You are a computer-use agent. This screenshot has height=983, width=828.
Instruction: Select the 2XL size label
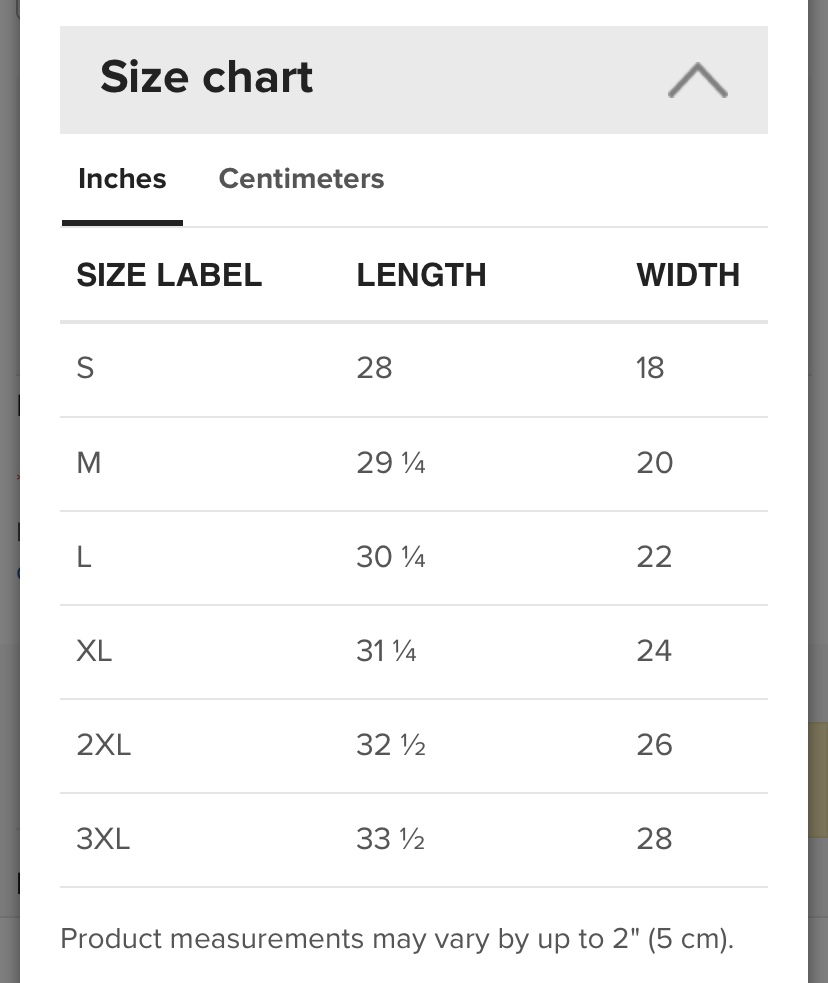coord(103,745)
